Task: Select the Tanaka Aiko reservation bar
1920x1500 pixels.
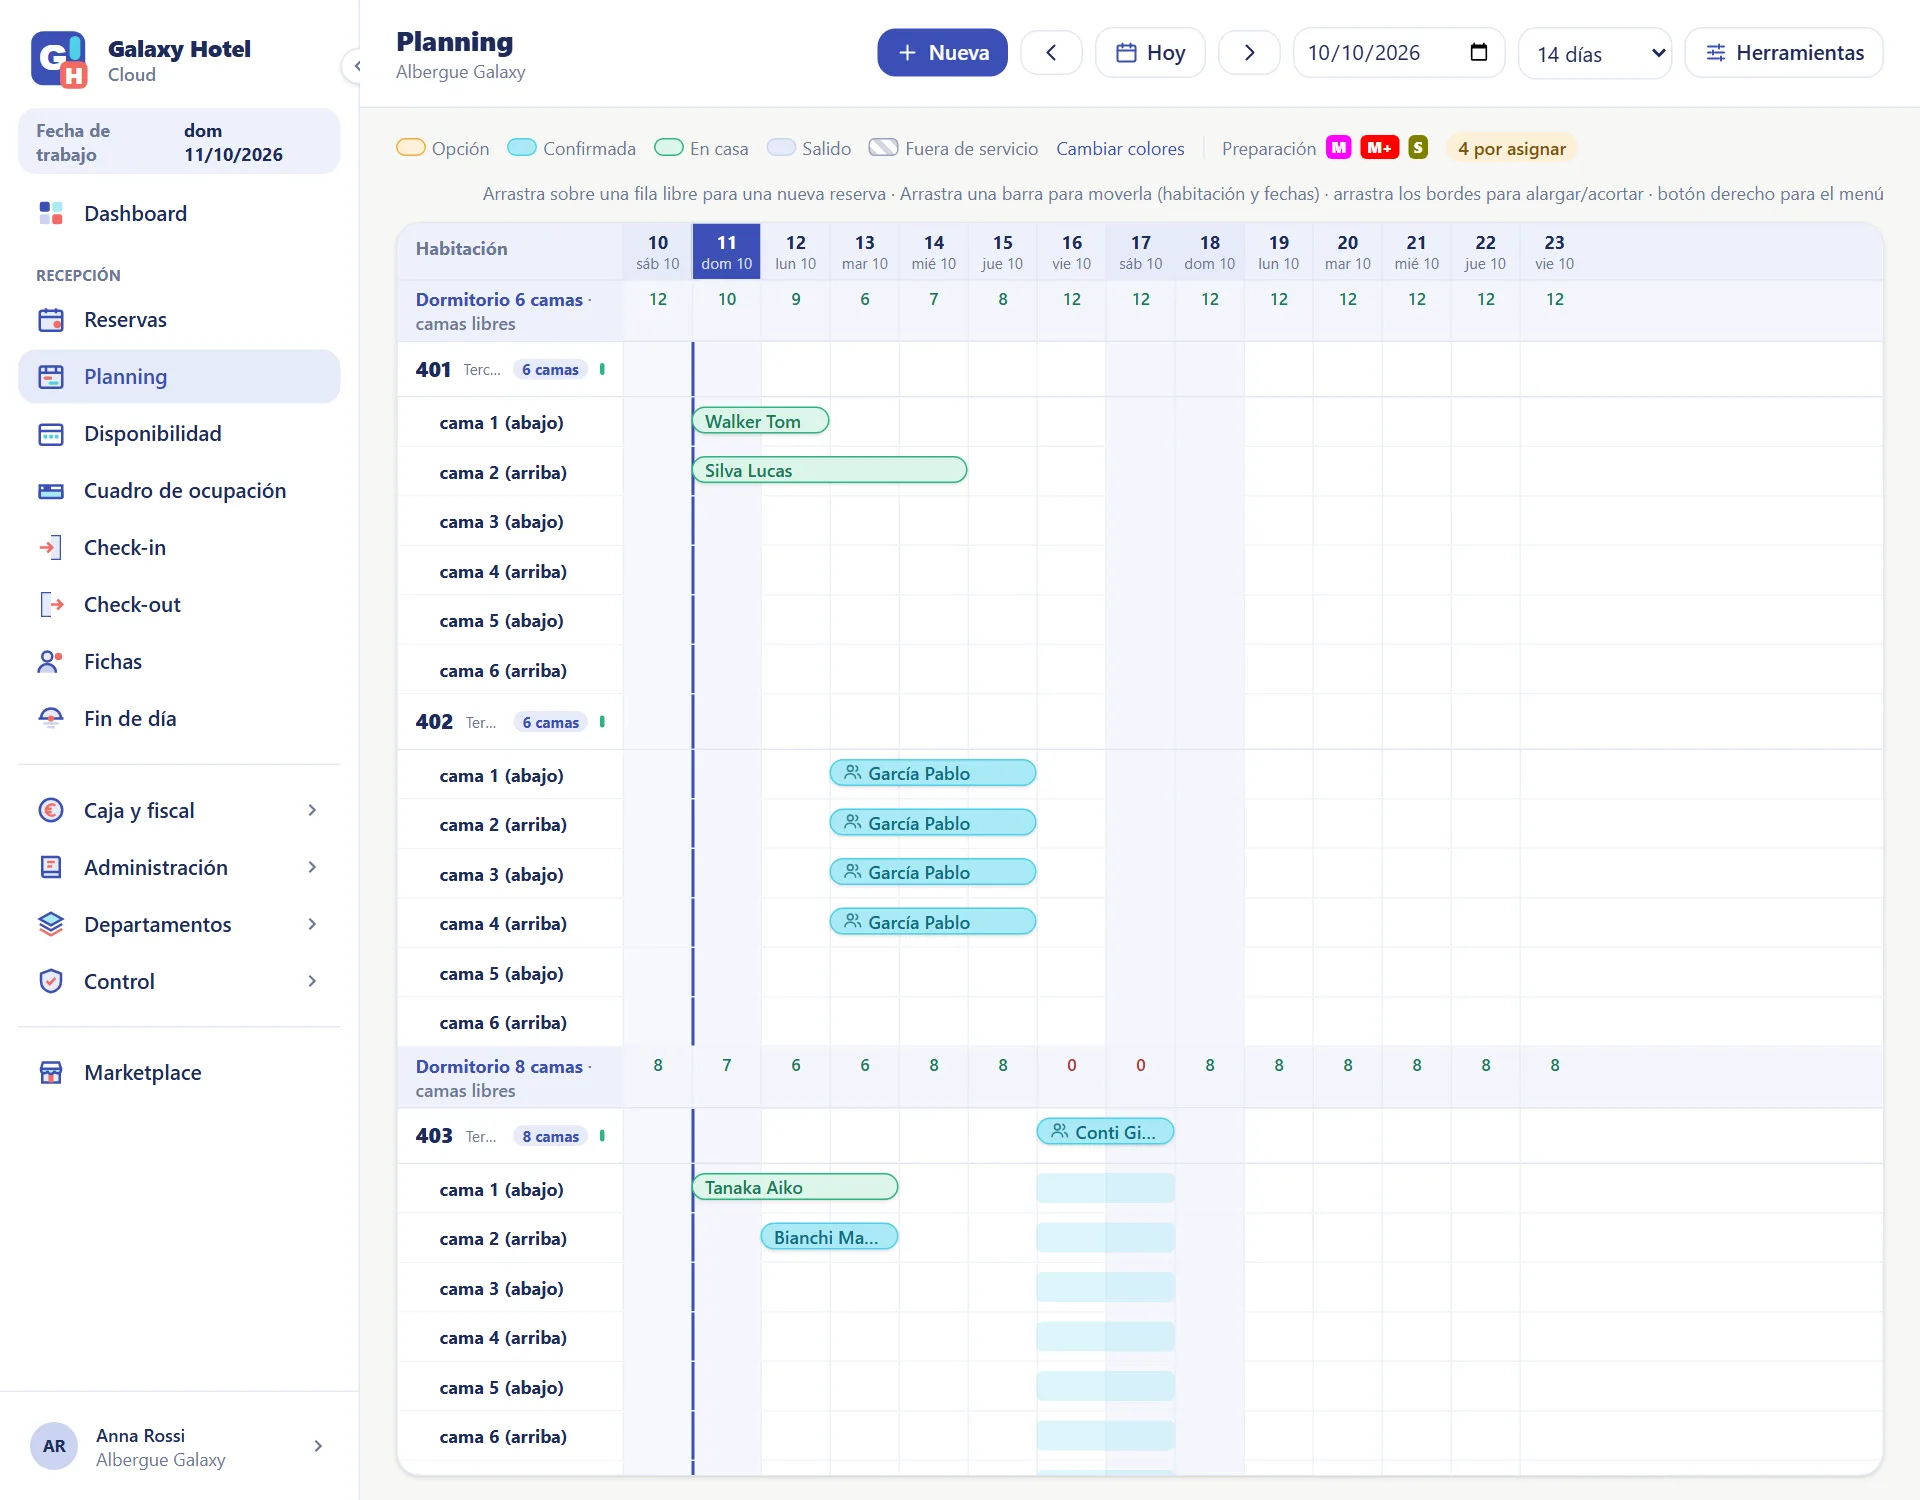Action: tap(795, 1187)
